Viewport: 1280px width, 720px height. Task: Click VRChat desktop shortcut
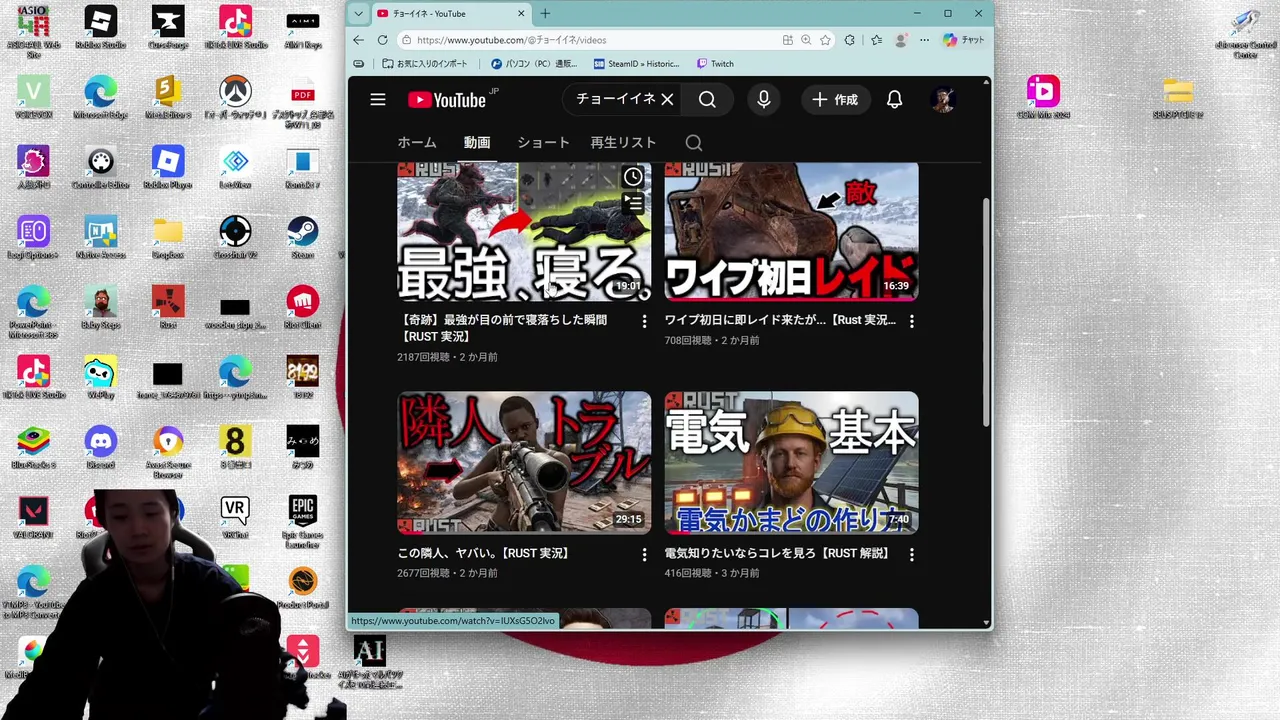(235, 518)
